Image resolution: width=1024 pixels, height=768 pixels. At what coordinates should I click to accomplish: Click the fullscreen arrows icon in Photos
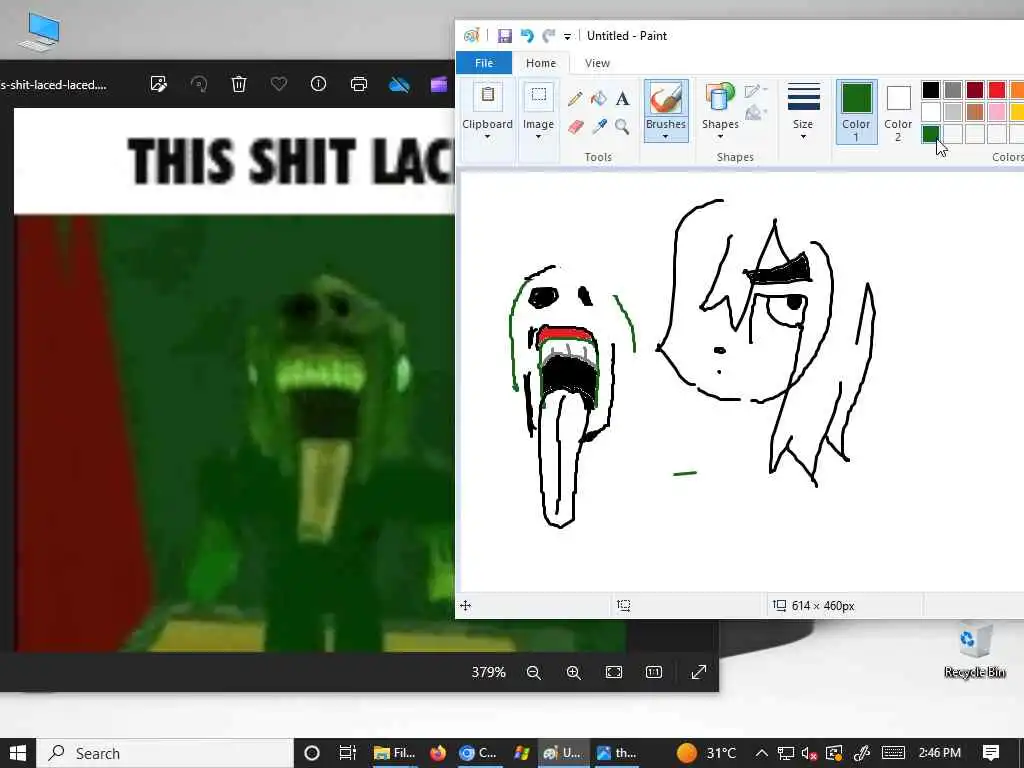coord(699,672)
